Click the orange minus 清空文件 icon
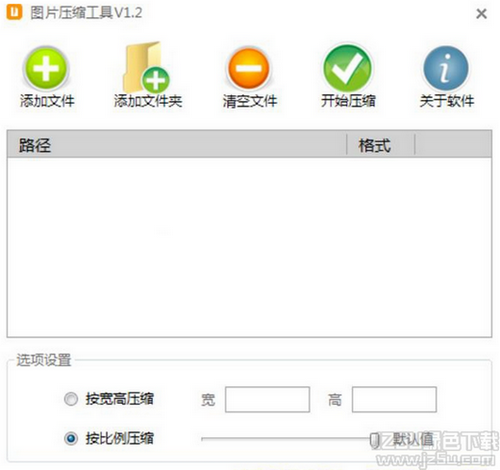The image size is (500, 470). [249, 68]
